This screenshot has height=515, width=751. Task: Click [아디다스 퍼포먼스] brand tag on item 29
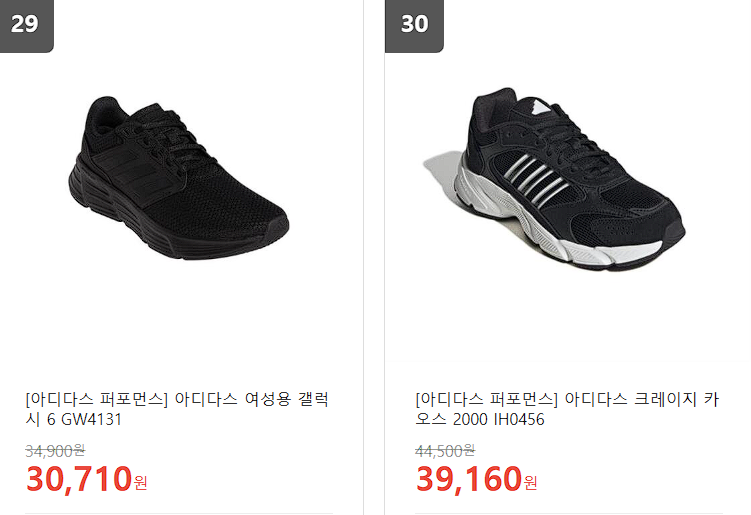pyautogui.click(x=97, y=399)
